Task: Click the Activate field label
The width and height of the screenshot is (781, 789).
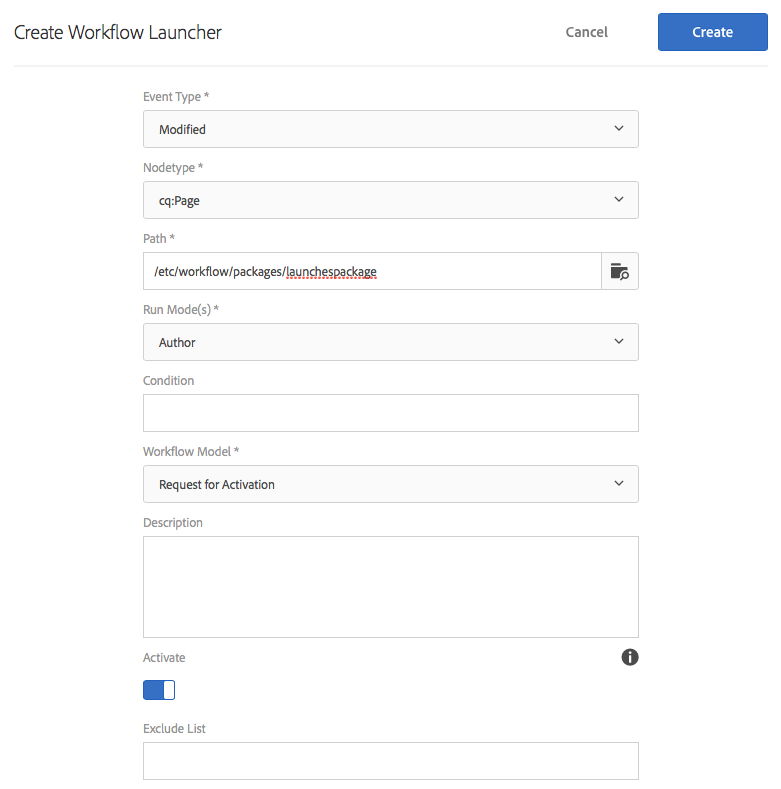Action: (x=164, y=658)
